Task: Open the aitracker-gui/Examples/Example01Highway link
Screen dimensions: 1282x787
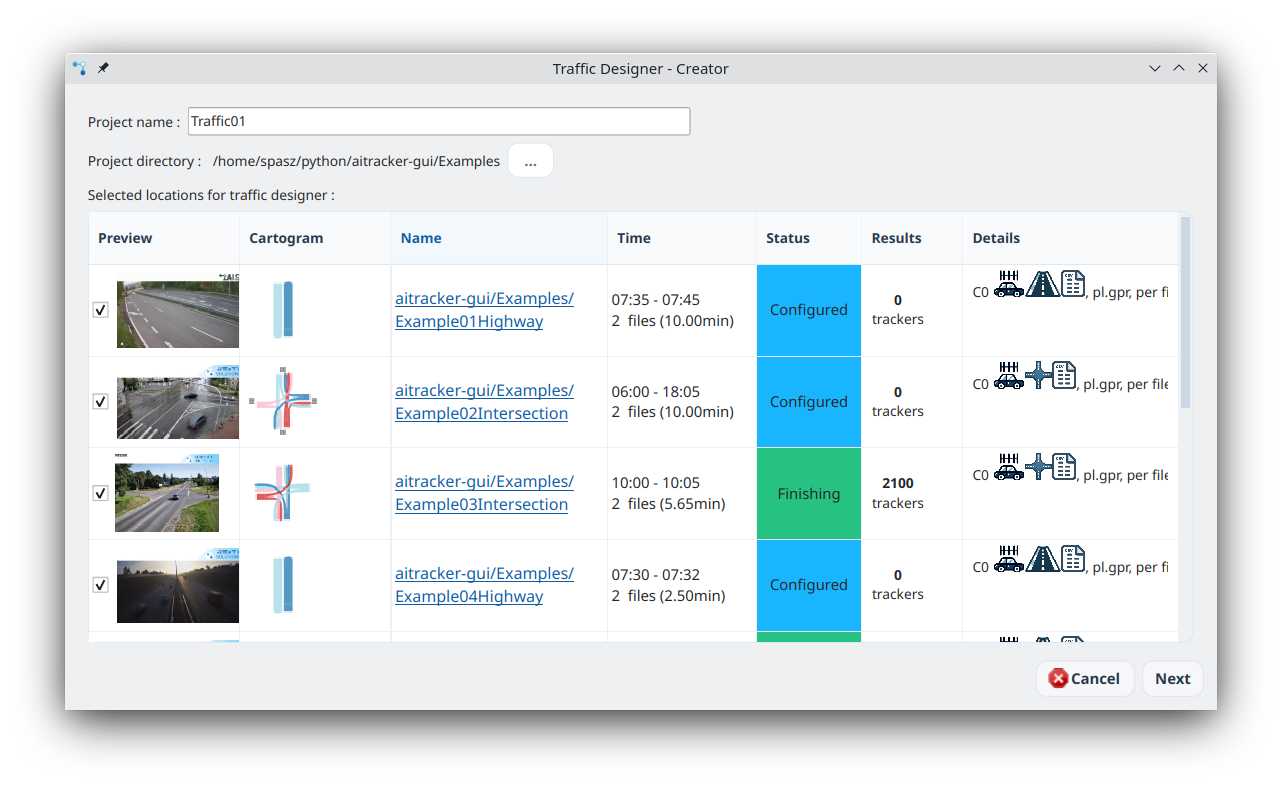Action: [484, 310]
